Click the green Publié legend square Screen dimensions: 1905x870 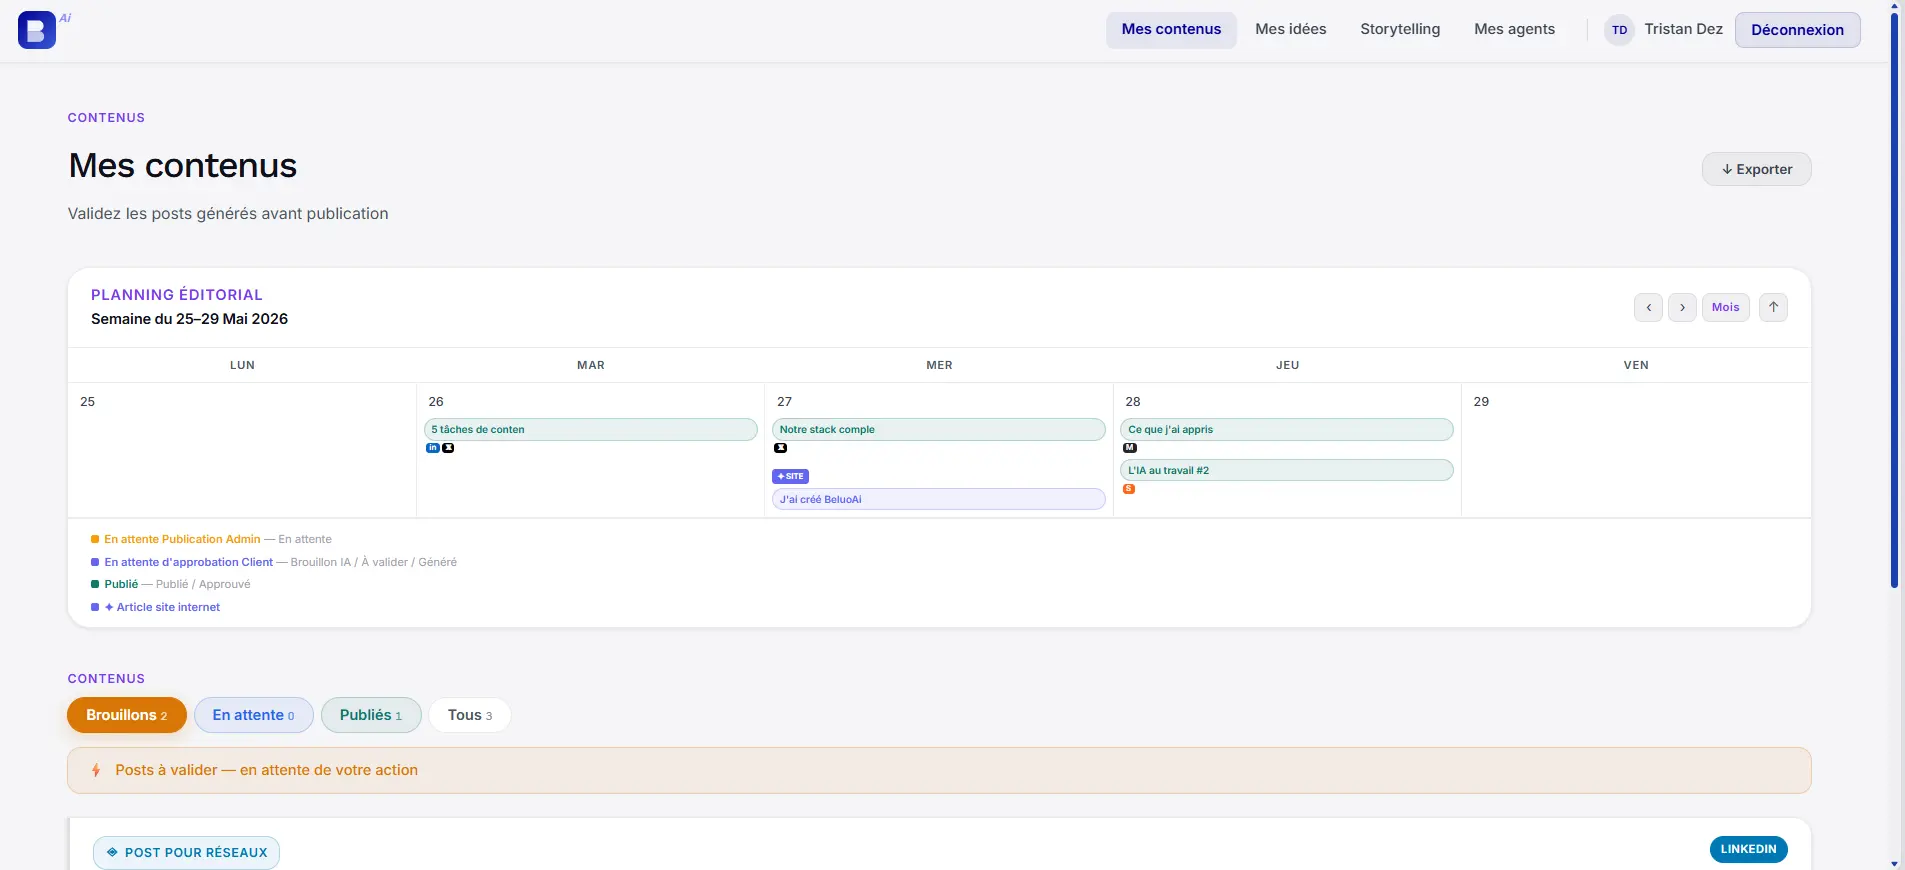(95, 584)
